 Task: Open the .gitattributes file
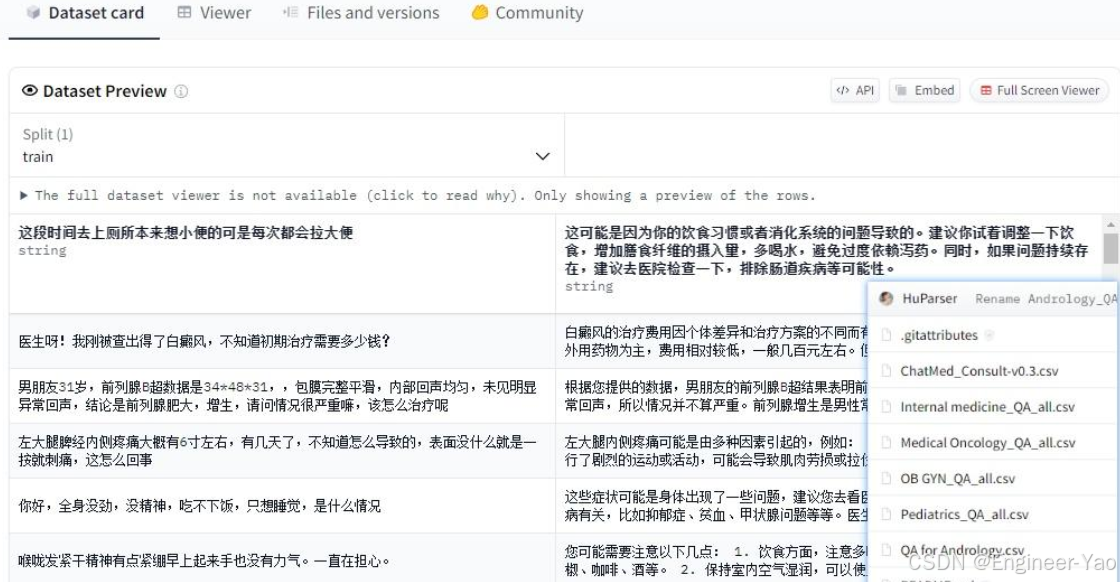click(x=939, y=335)
